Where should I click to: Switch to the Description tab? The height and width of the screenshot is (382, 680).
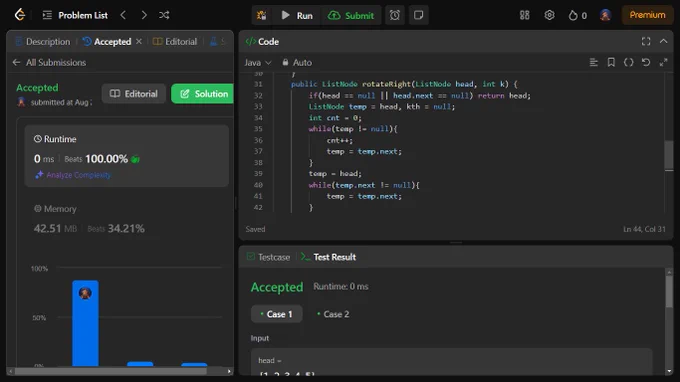[42, 42]
